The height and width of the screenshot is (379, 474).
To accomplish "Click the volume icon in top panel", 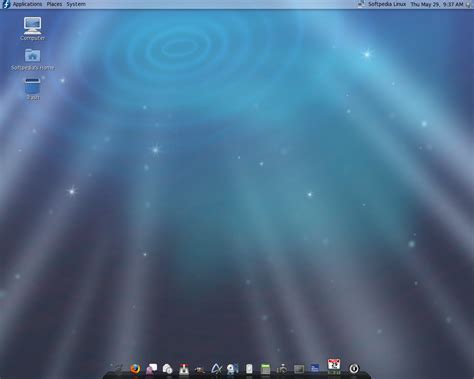I will tap(468, 4).
